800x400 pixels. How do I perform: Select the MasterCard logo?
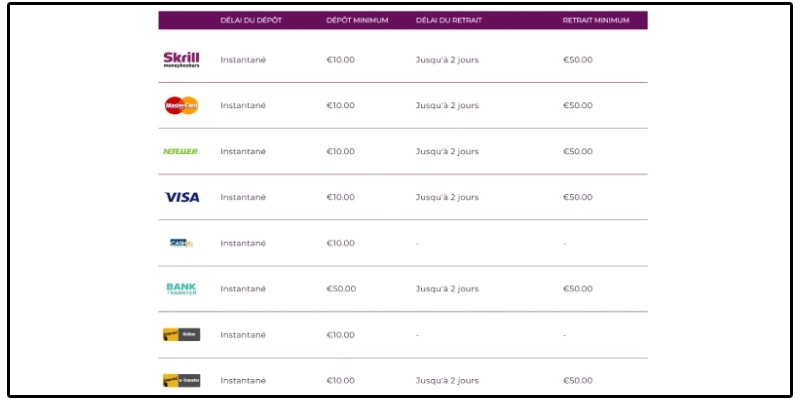coord(181,105)
